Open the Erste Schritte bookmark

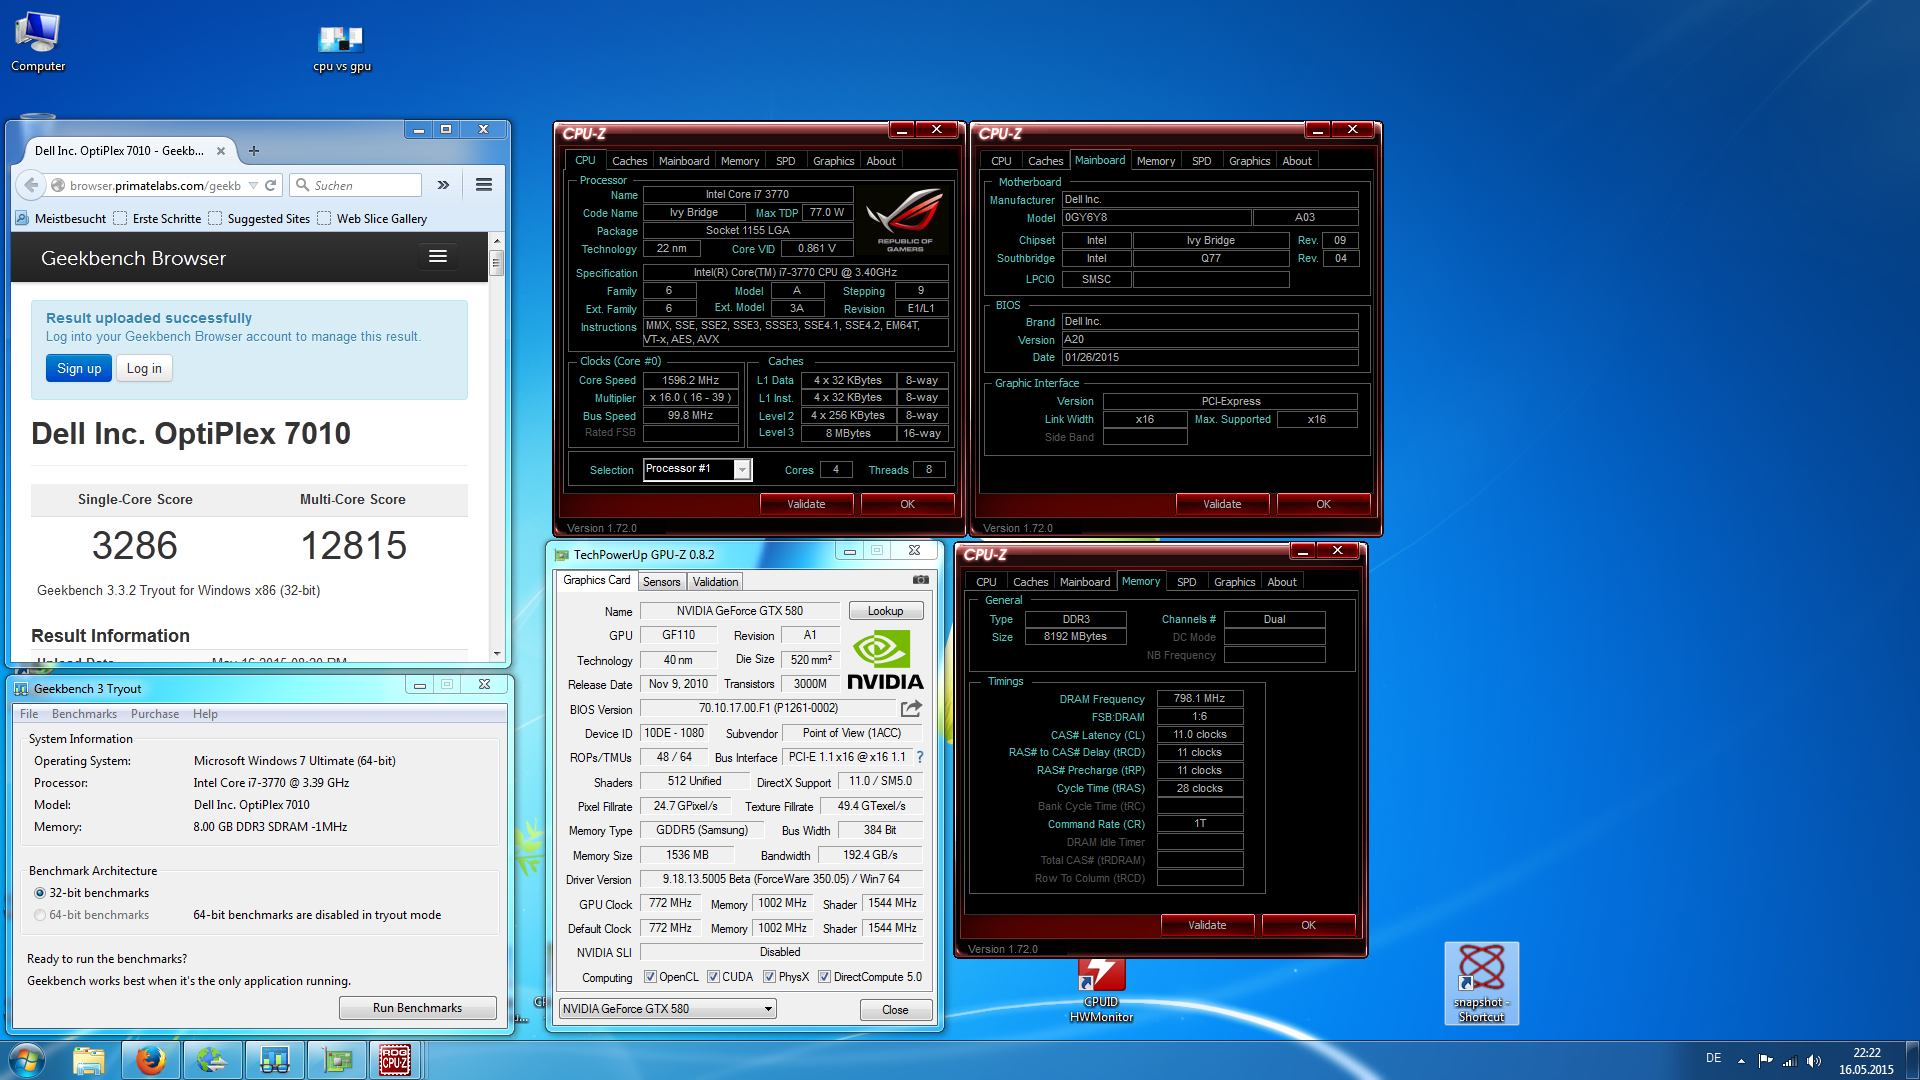click(x=157, y=219)
